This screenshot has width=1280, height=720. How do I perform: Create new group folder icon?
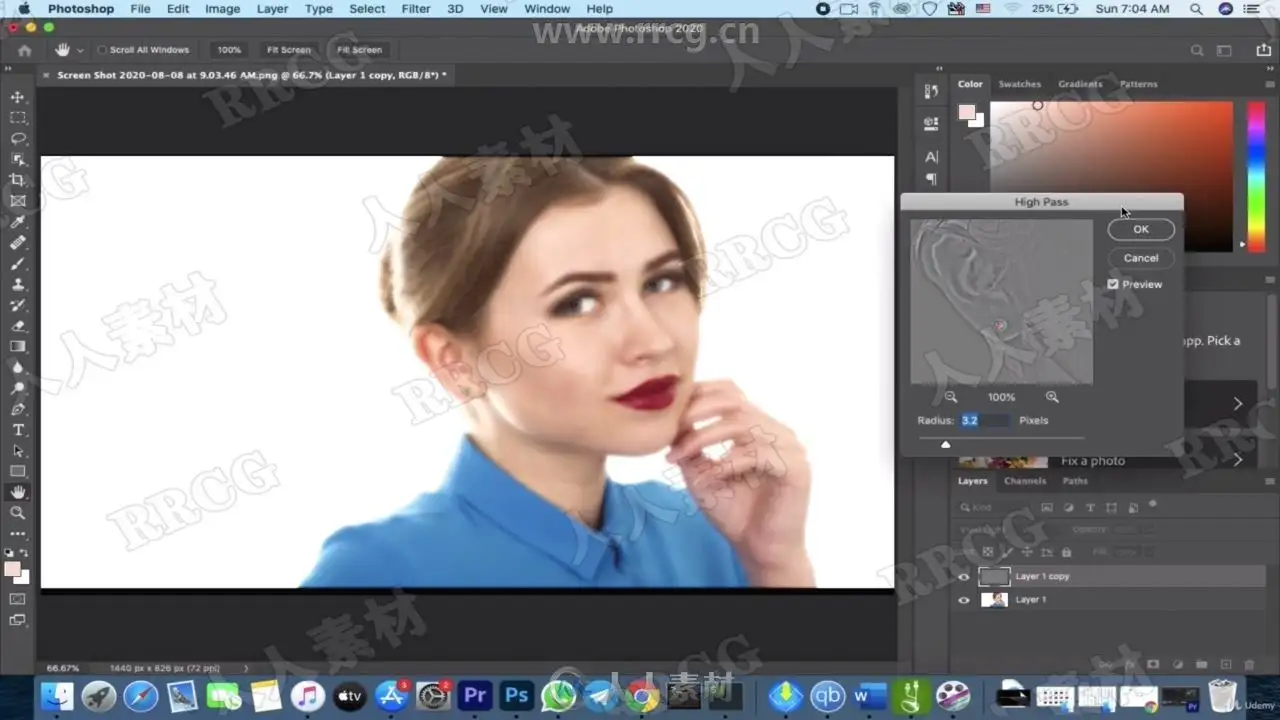pos(1202,664)
